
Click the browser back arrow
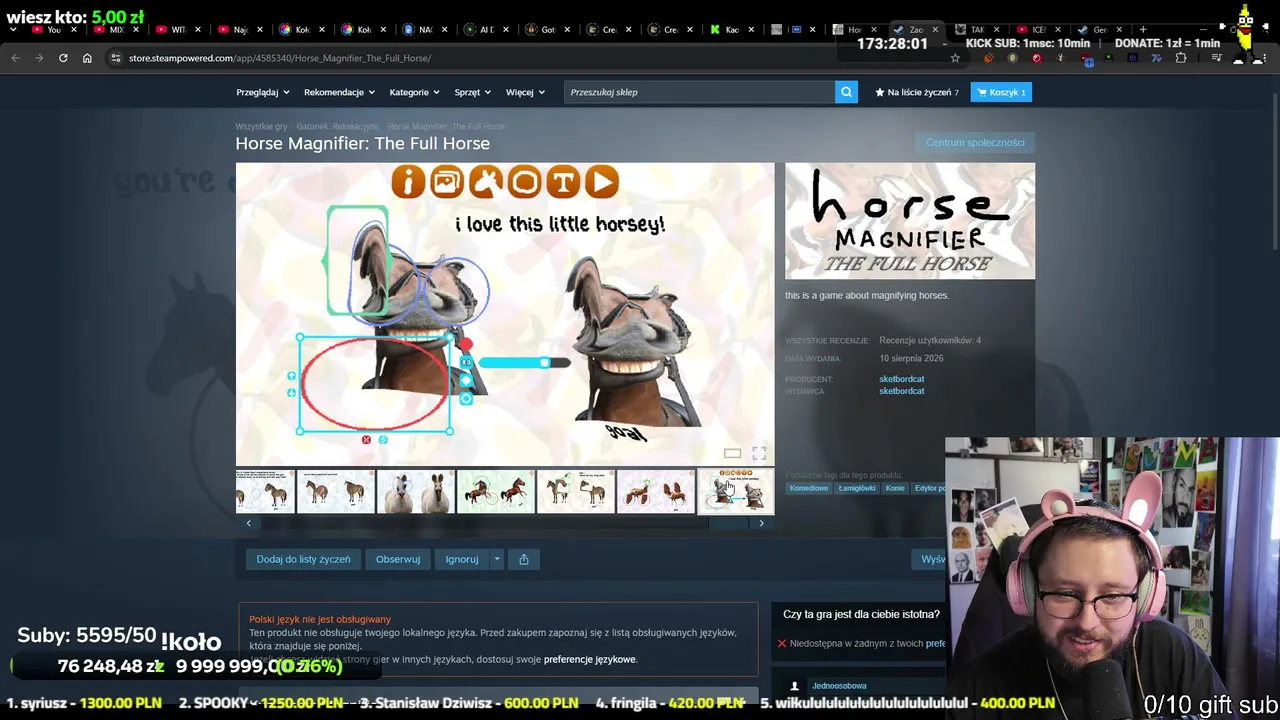[15, 58]
